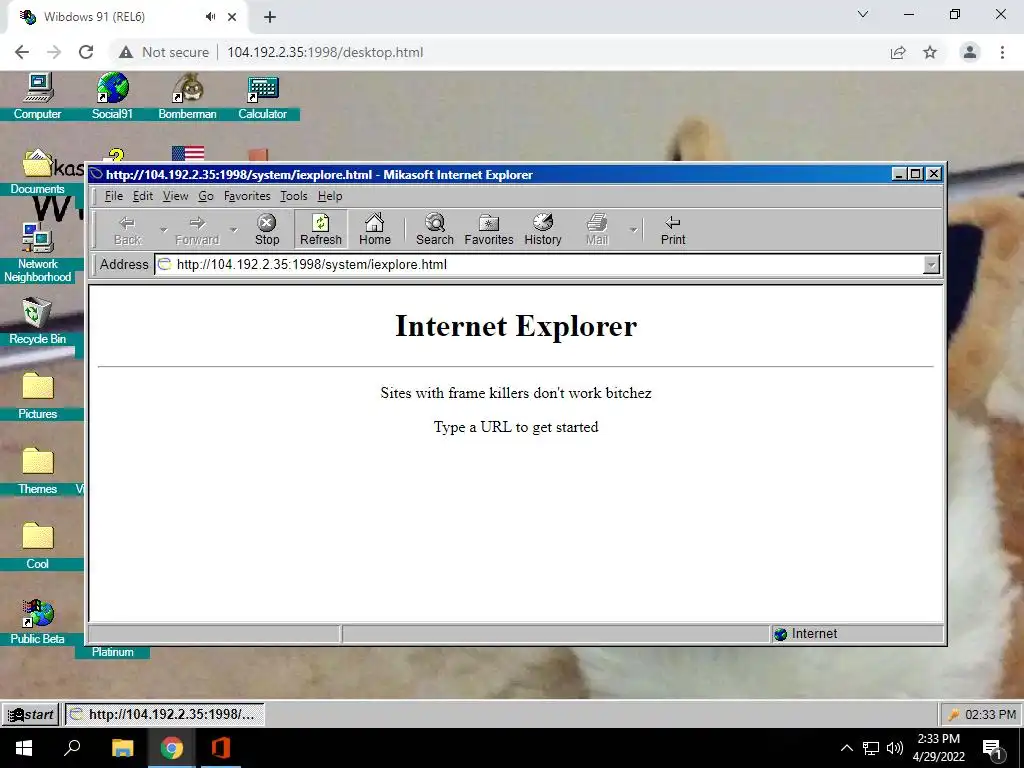Open the Edit menu
The height and width of the screenshot is (768, 1024).
[142, 196]
